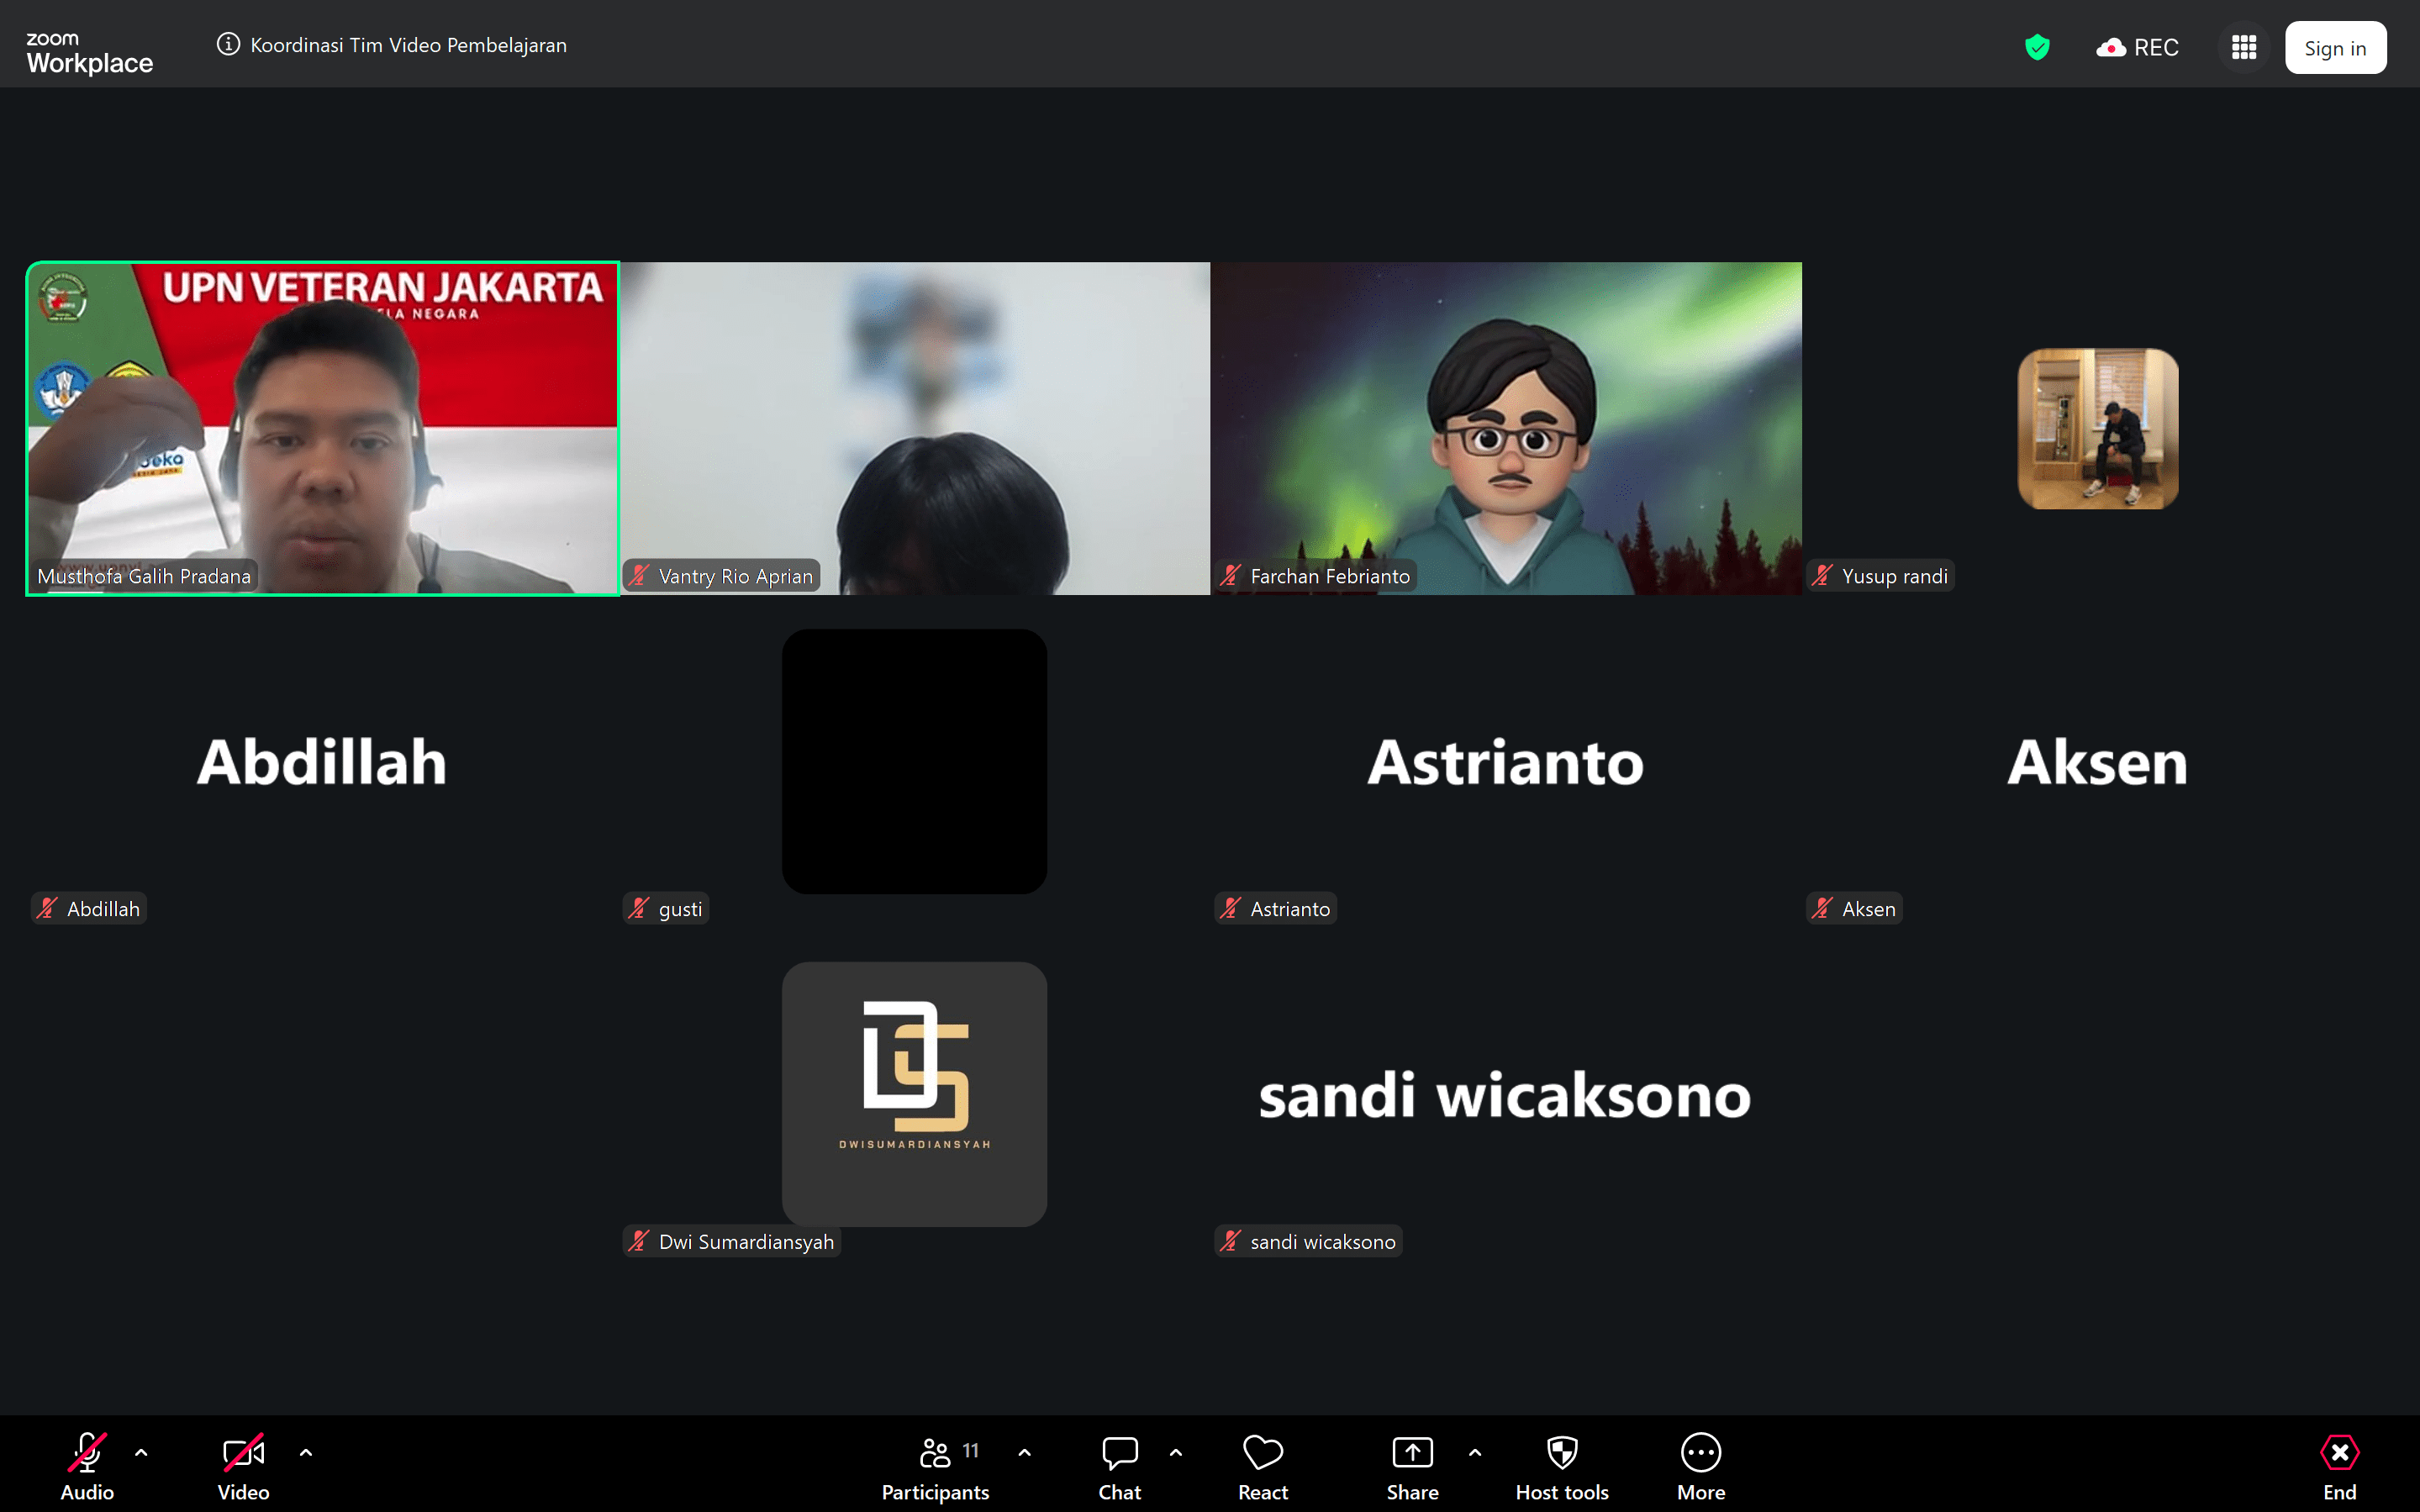The height and width of the screenshot is (1512, 2420).
Task: Click the Sign in button
Action: (x=2334, y=48)
